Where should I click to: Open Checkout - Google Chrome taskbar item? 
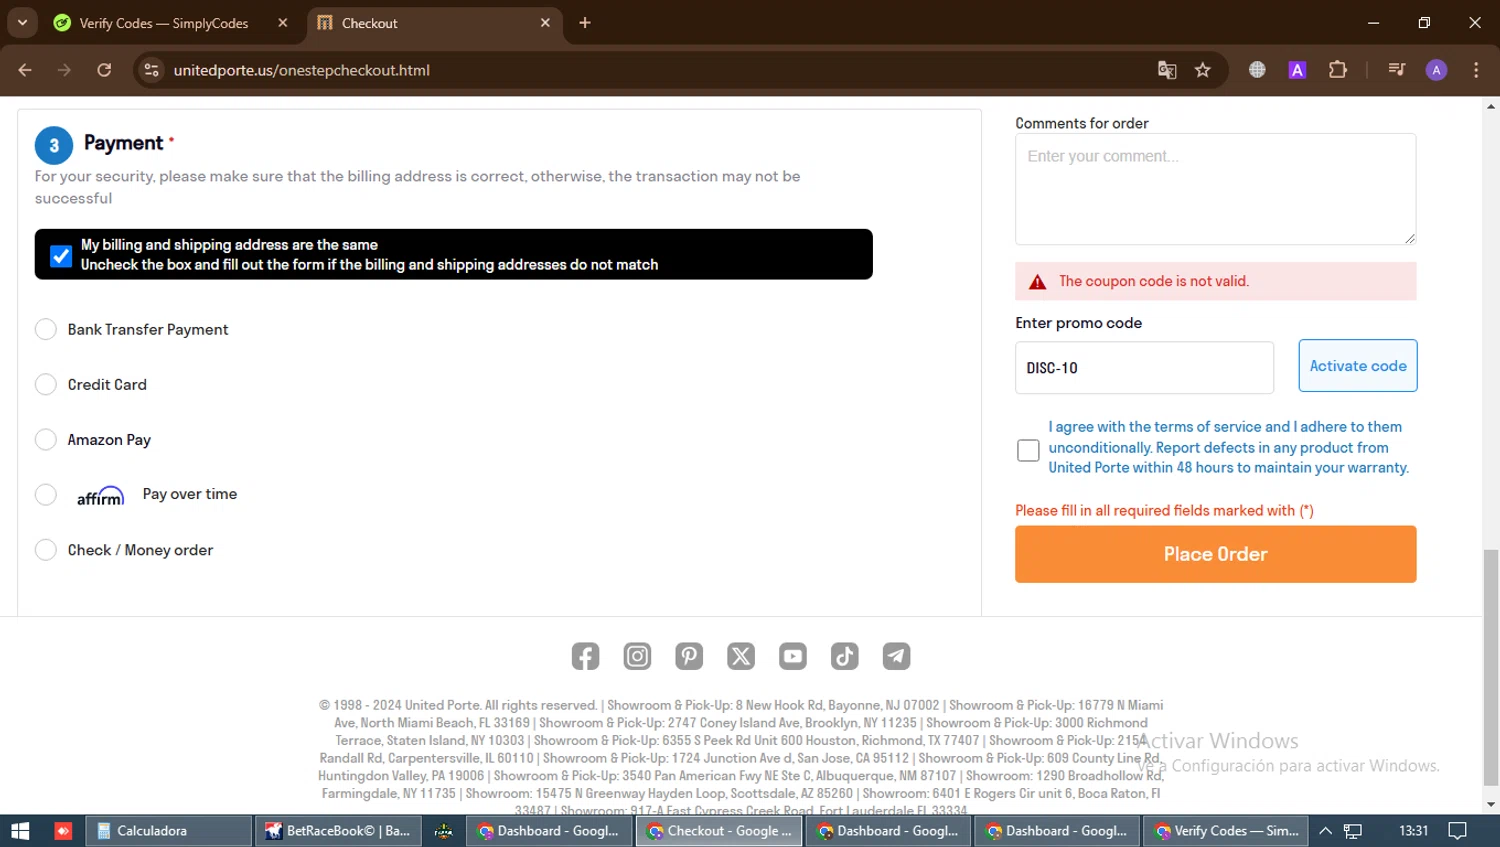point(719,831)
